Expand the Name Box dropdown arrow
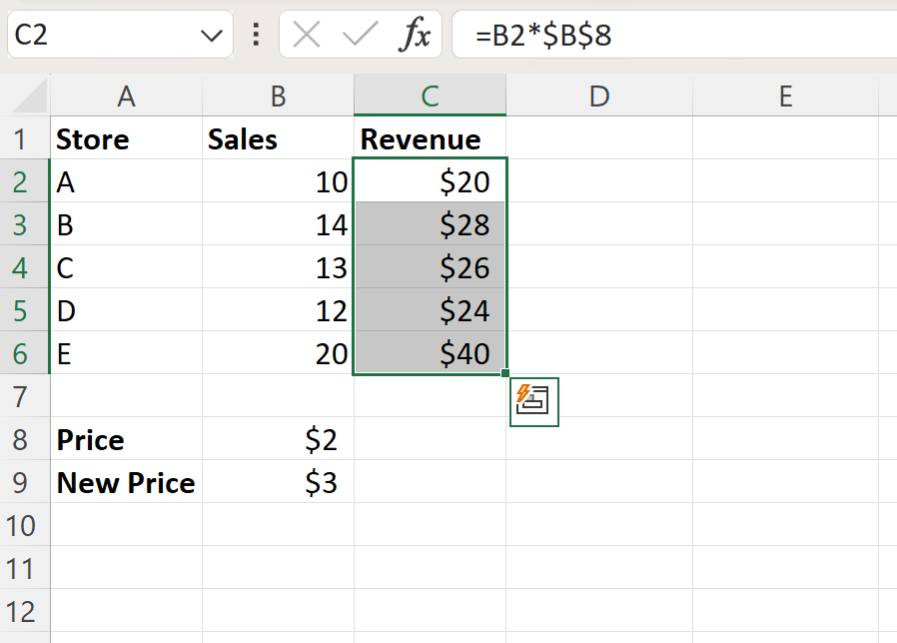Viewport: 897px width, 643px height. tap(212, 36)
